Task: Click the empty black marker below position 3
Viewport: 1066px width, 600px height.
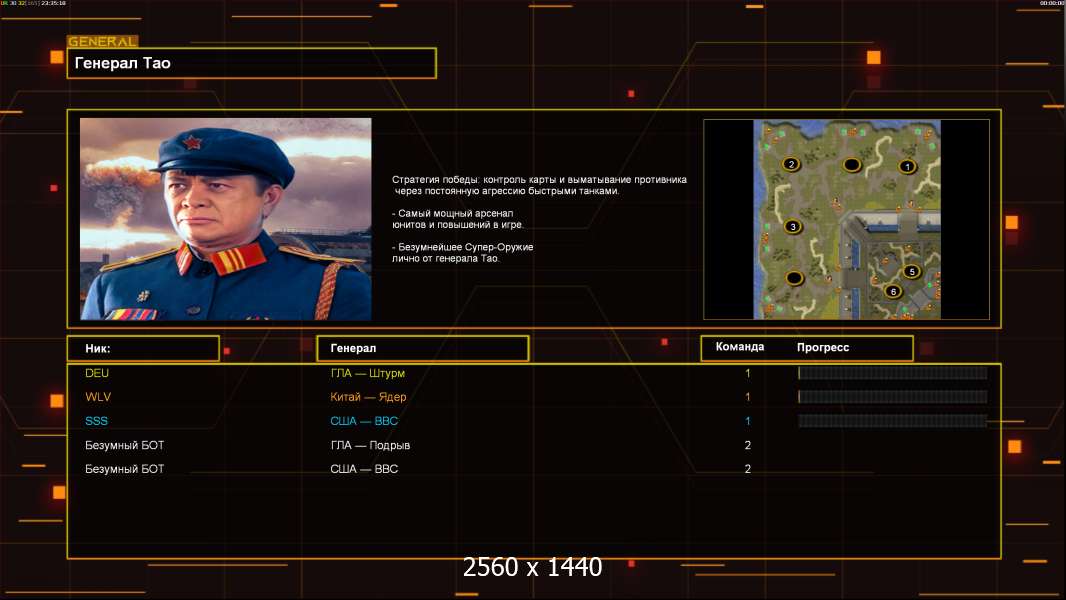Action: [x=794, y=277]
